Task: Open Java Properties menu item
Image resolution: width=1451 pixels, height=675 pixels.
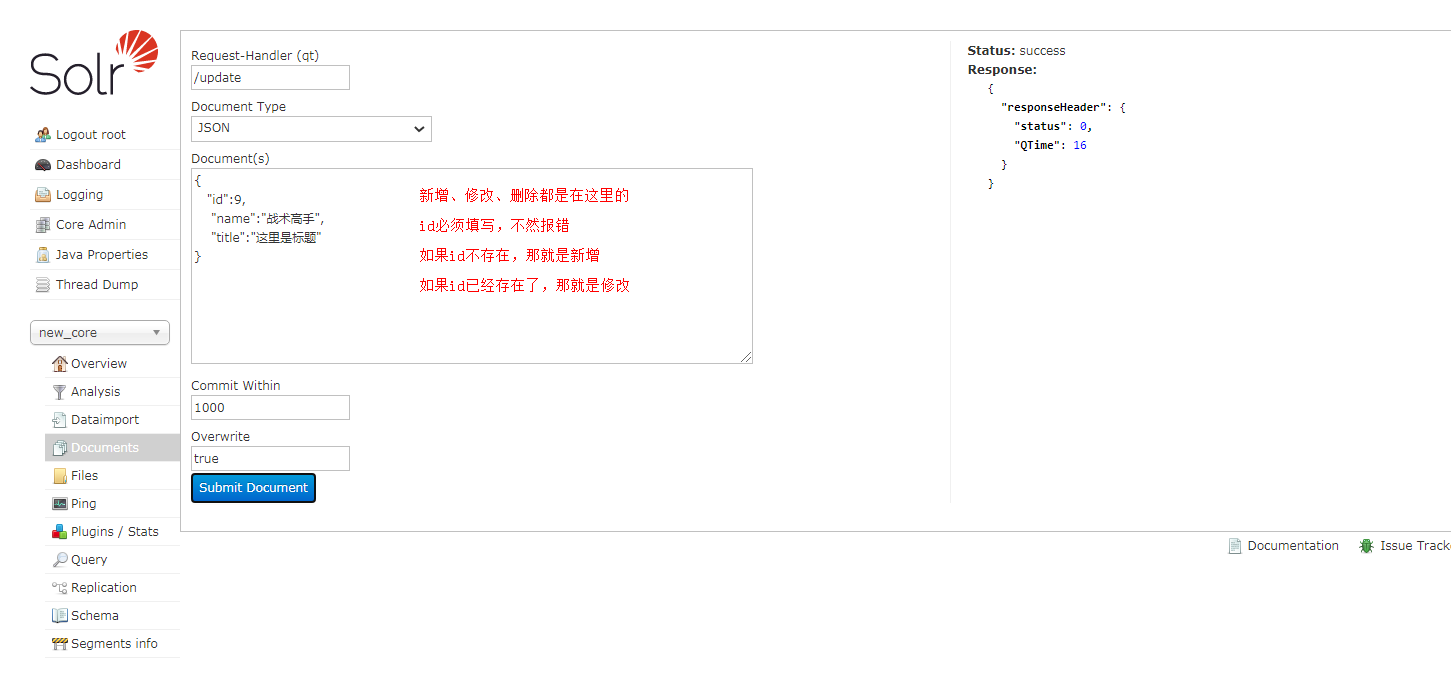Action: tap(105, 255)
